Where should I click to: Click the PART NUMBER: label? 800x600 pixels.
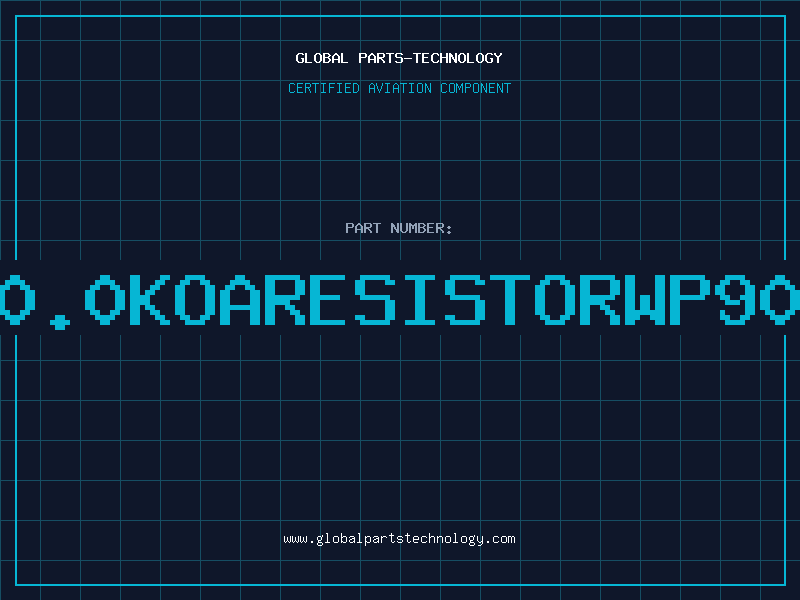coord(398,228)
